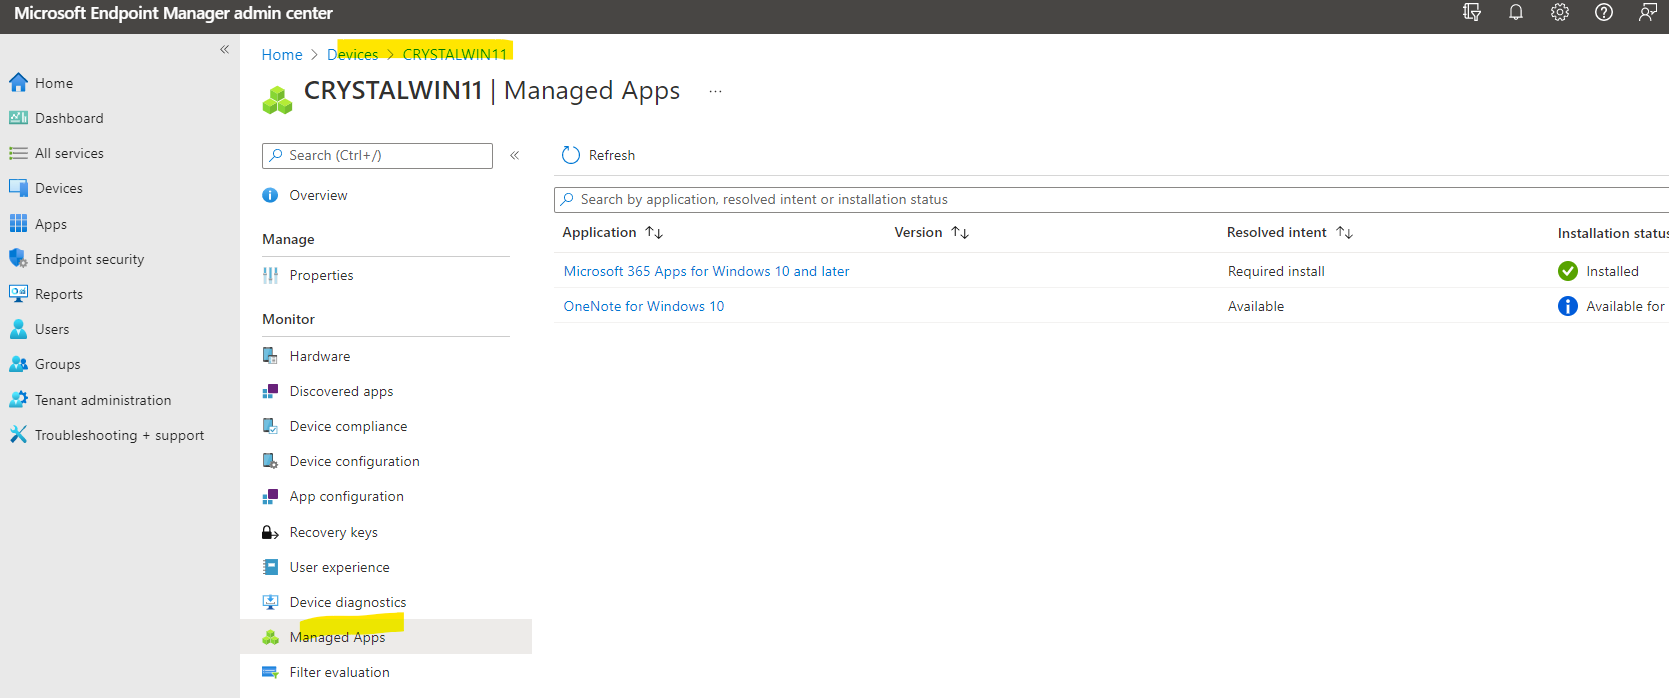
Task: Sort by Resolved intent column arrows
Action: 1345,232
